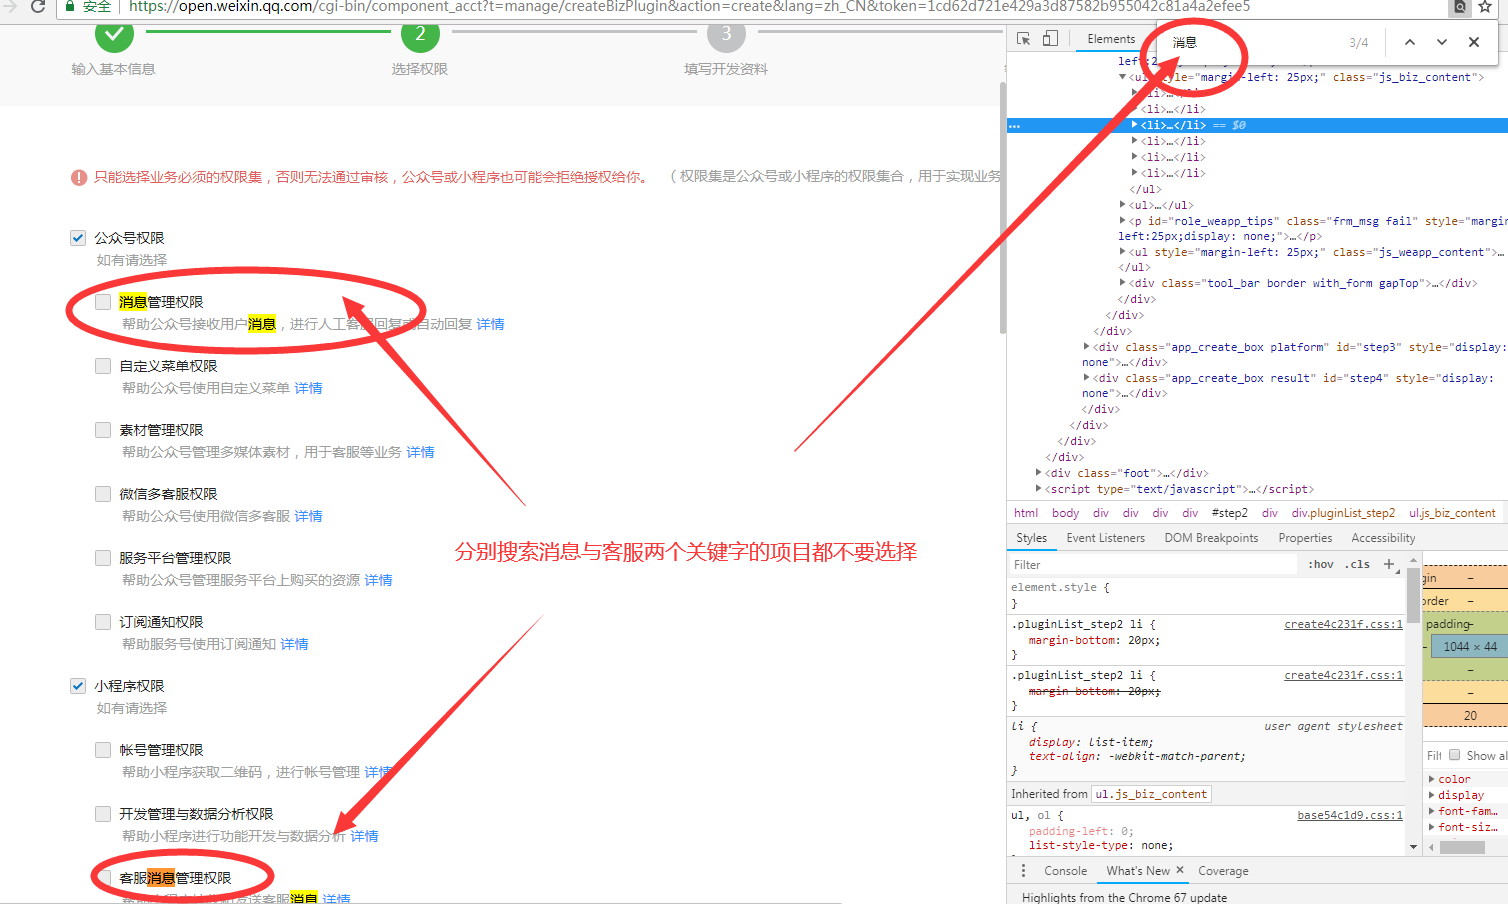Uncheck the 公众号权限 checkbox
Image resolution: width=1508 pixels, height=904 pixels.
pyautogui.click(x=78, y=238)
